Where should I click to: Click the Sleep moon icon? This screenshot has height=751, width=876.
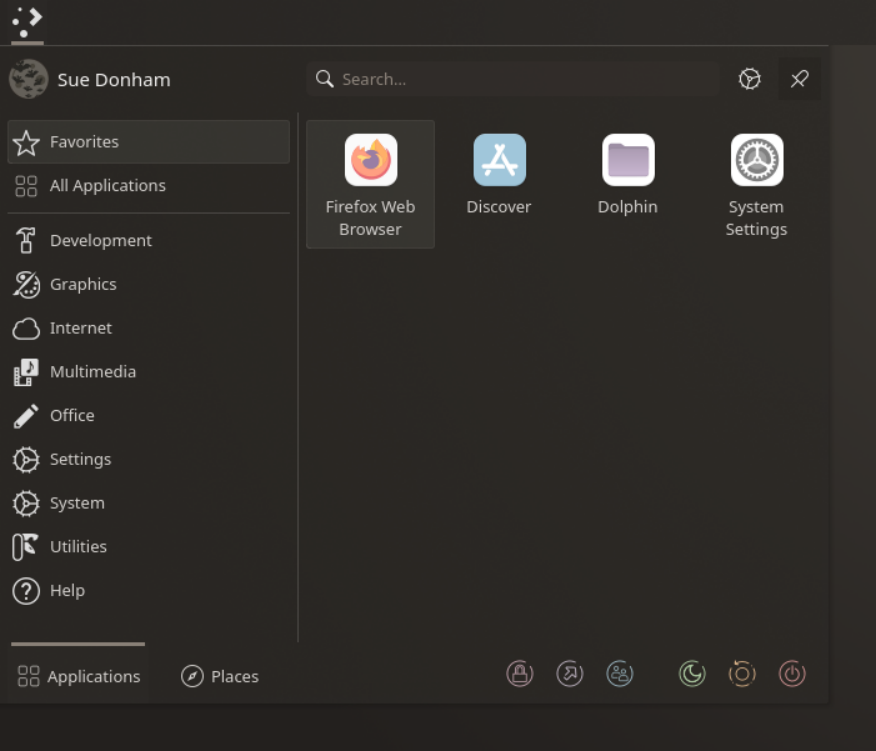(x=692, y=674)
